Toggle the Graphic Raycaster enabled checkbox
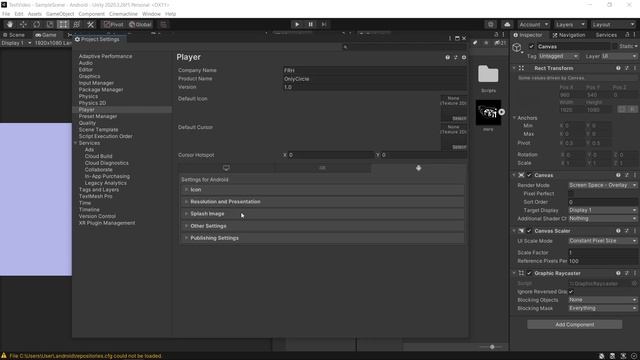 pos(529,273)
